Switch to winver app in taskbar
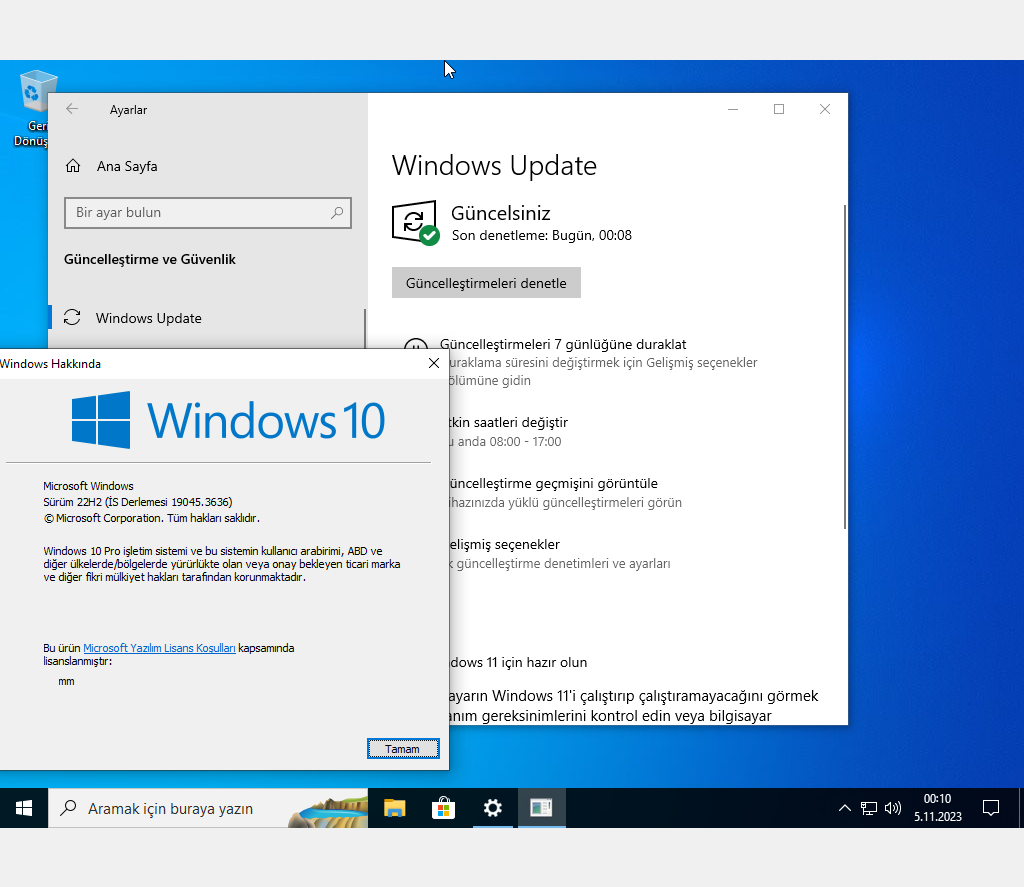The image size is (1024, 887). tap(541, 808)
